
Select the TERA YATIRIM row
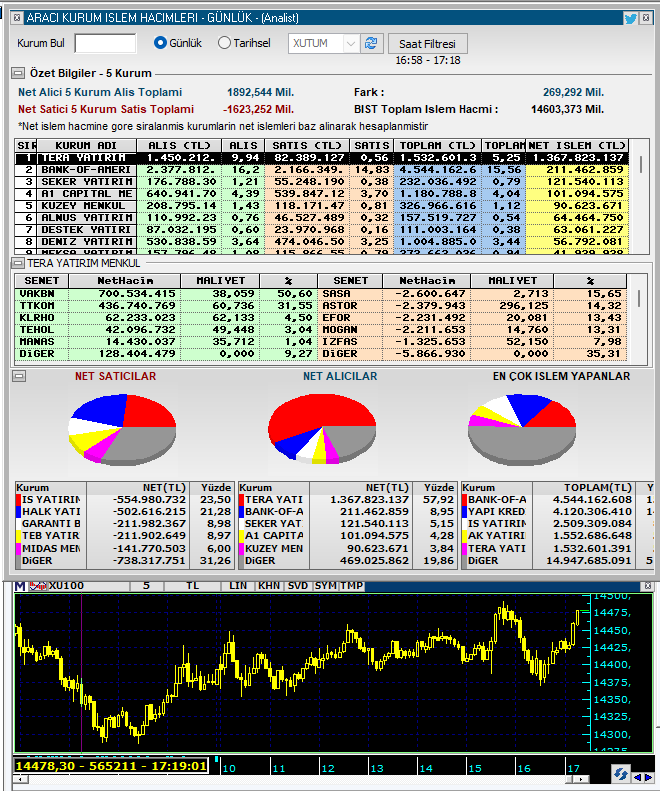(x=322, y=158)
